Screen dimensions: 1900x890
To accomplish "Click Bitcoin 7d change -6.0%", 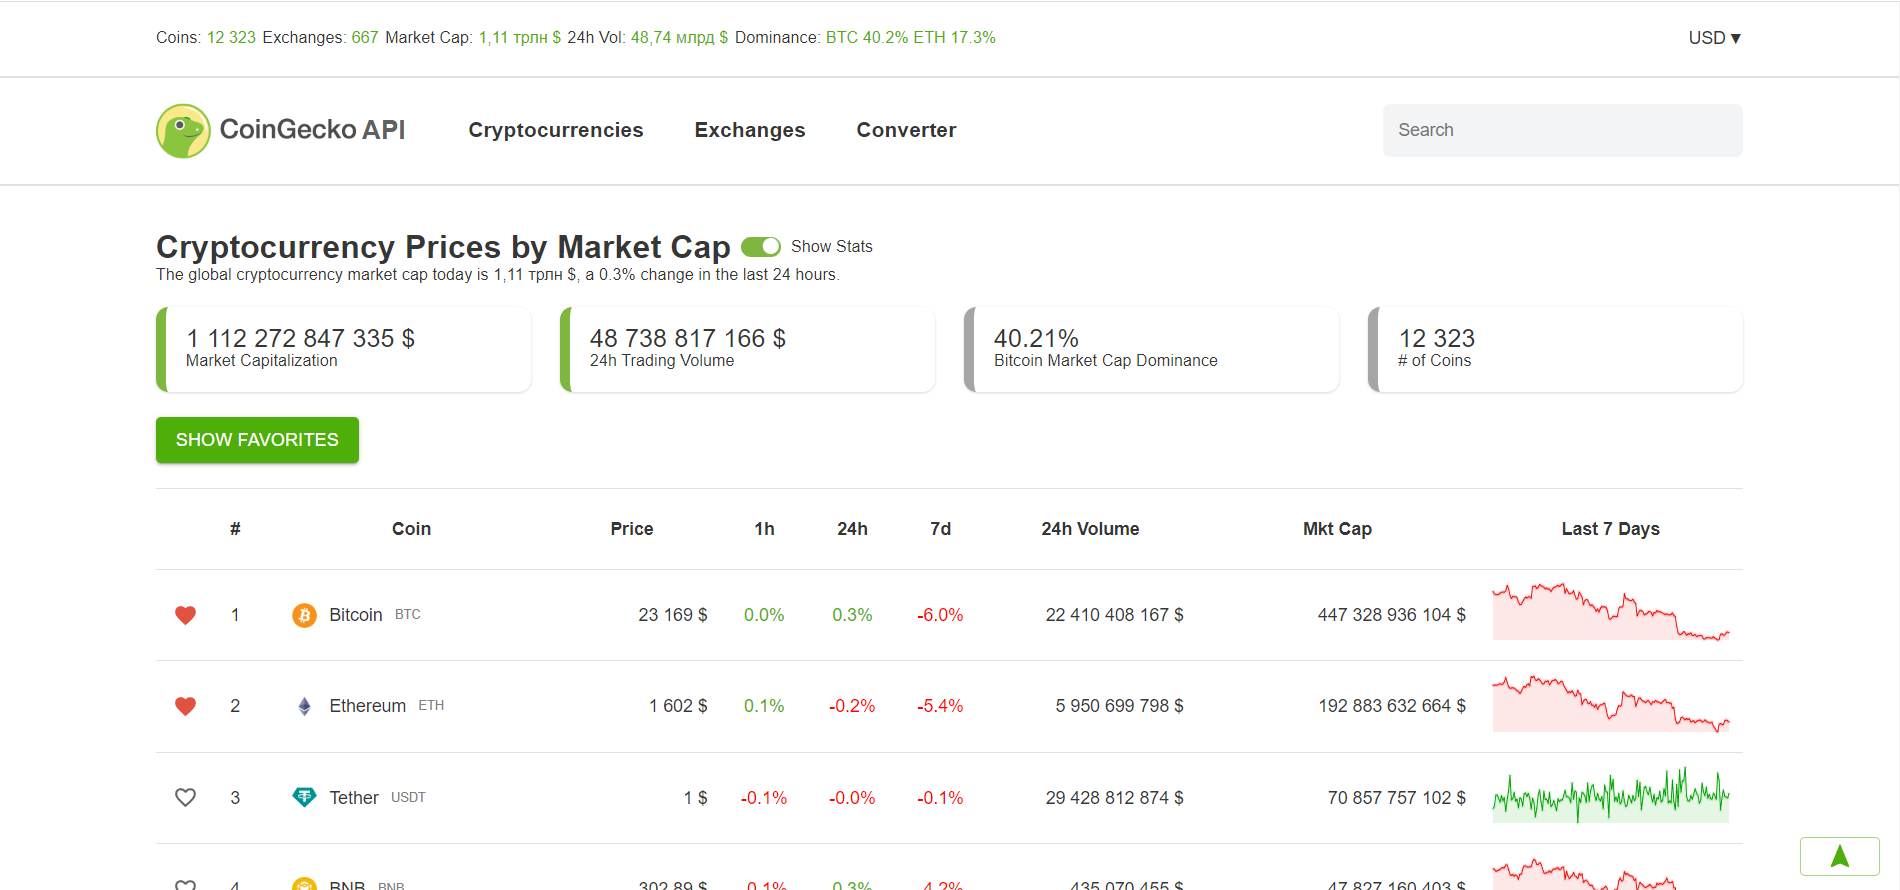I will click(x=940, y=615).
